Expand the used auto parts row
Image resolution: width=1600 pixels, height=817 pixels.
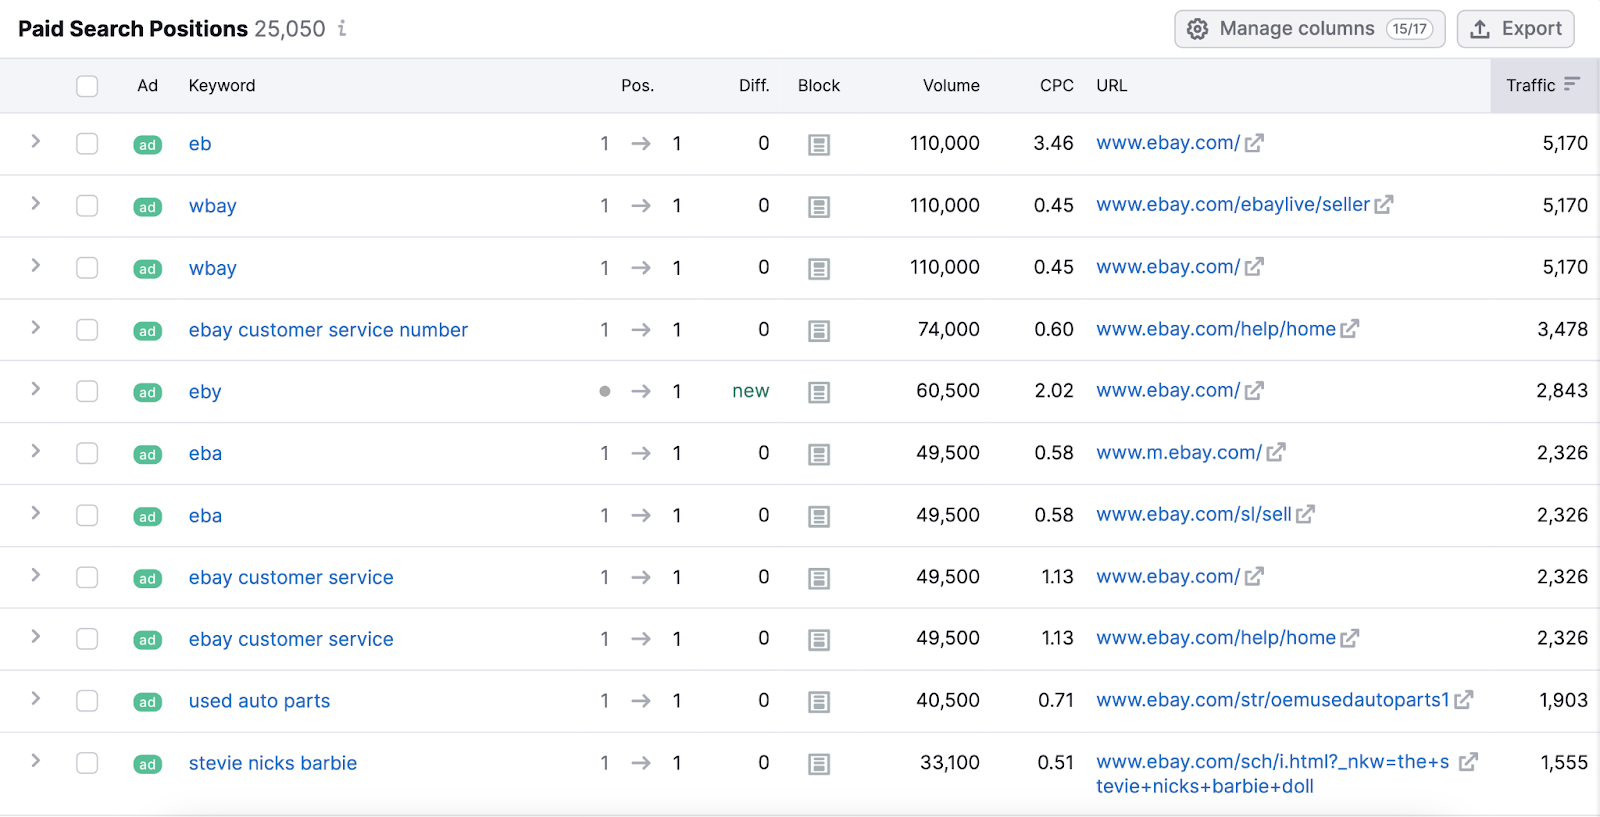[x=36, y=698]
